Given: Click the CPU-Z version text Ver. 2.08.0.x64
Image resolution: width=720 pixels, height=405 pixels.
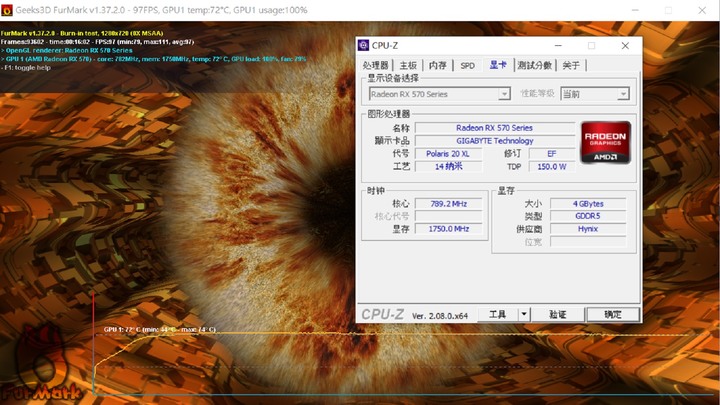Looking at the screenshot, I should pyautogui.click(x=440, y=316).
